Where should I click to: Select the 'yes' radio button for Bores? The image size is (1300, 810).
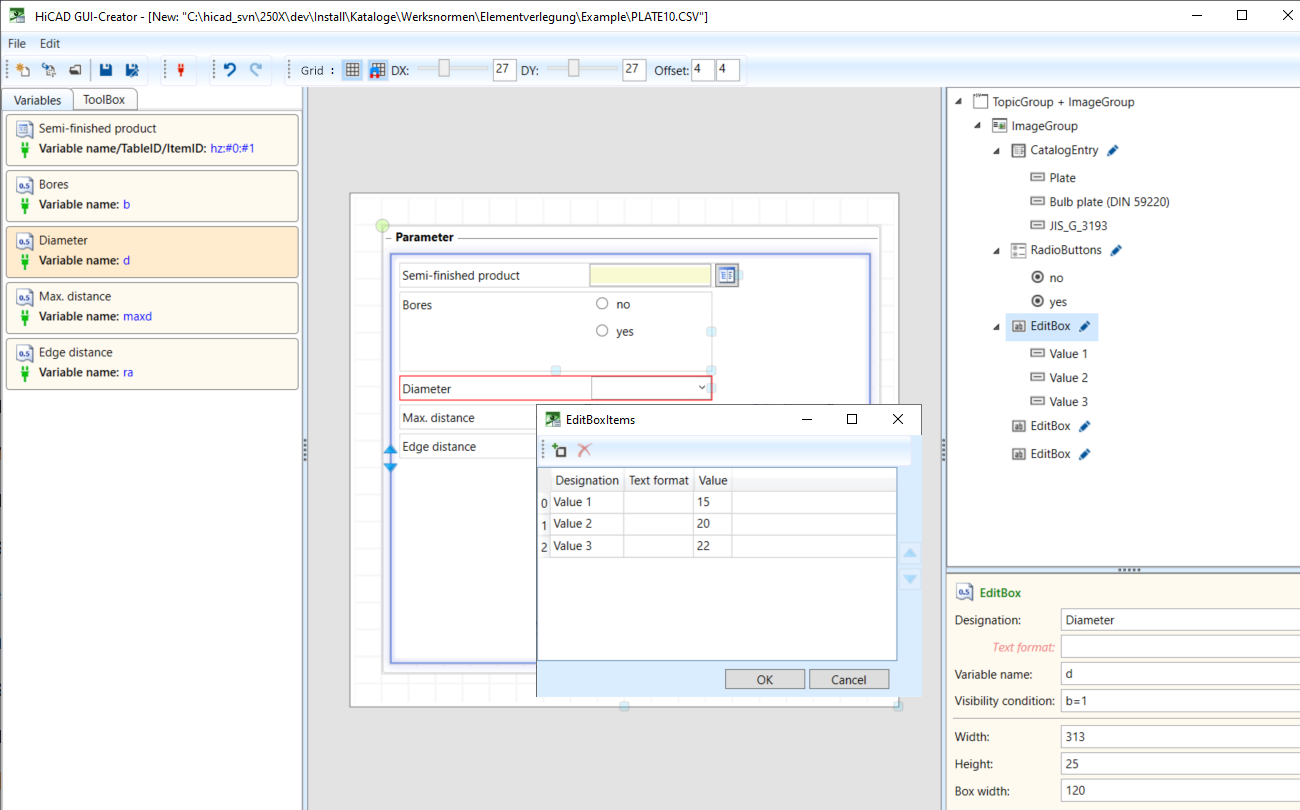(602, 331)
